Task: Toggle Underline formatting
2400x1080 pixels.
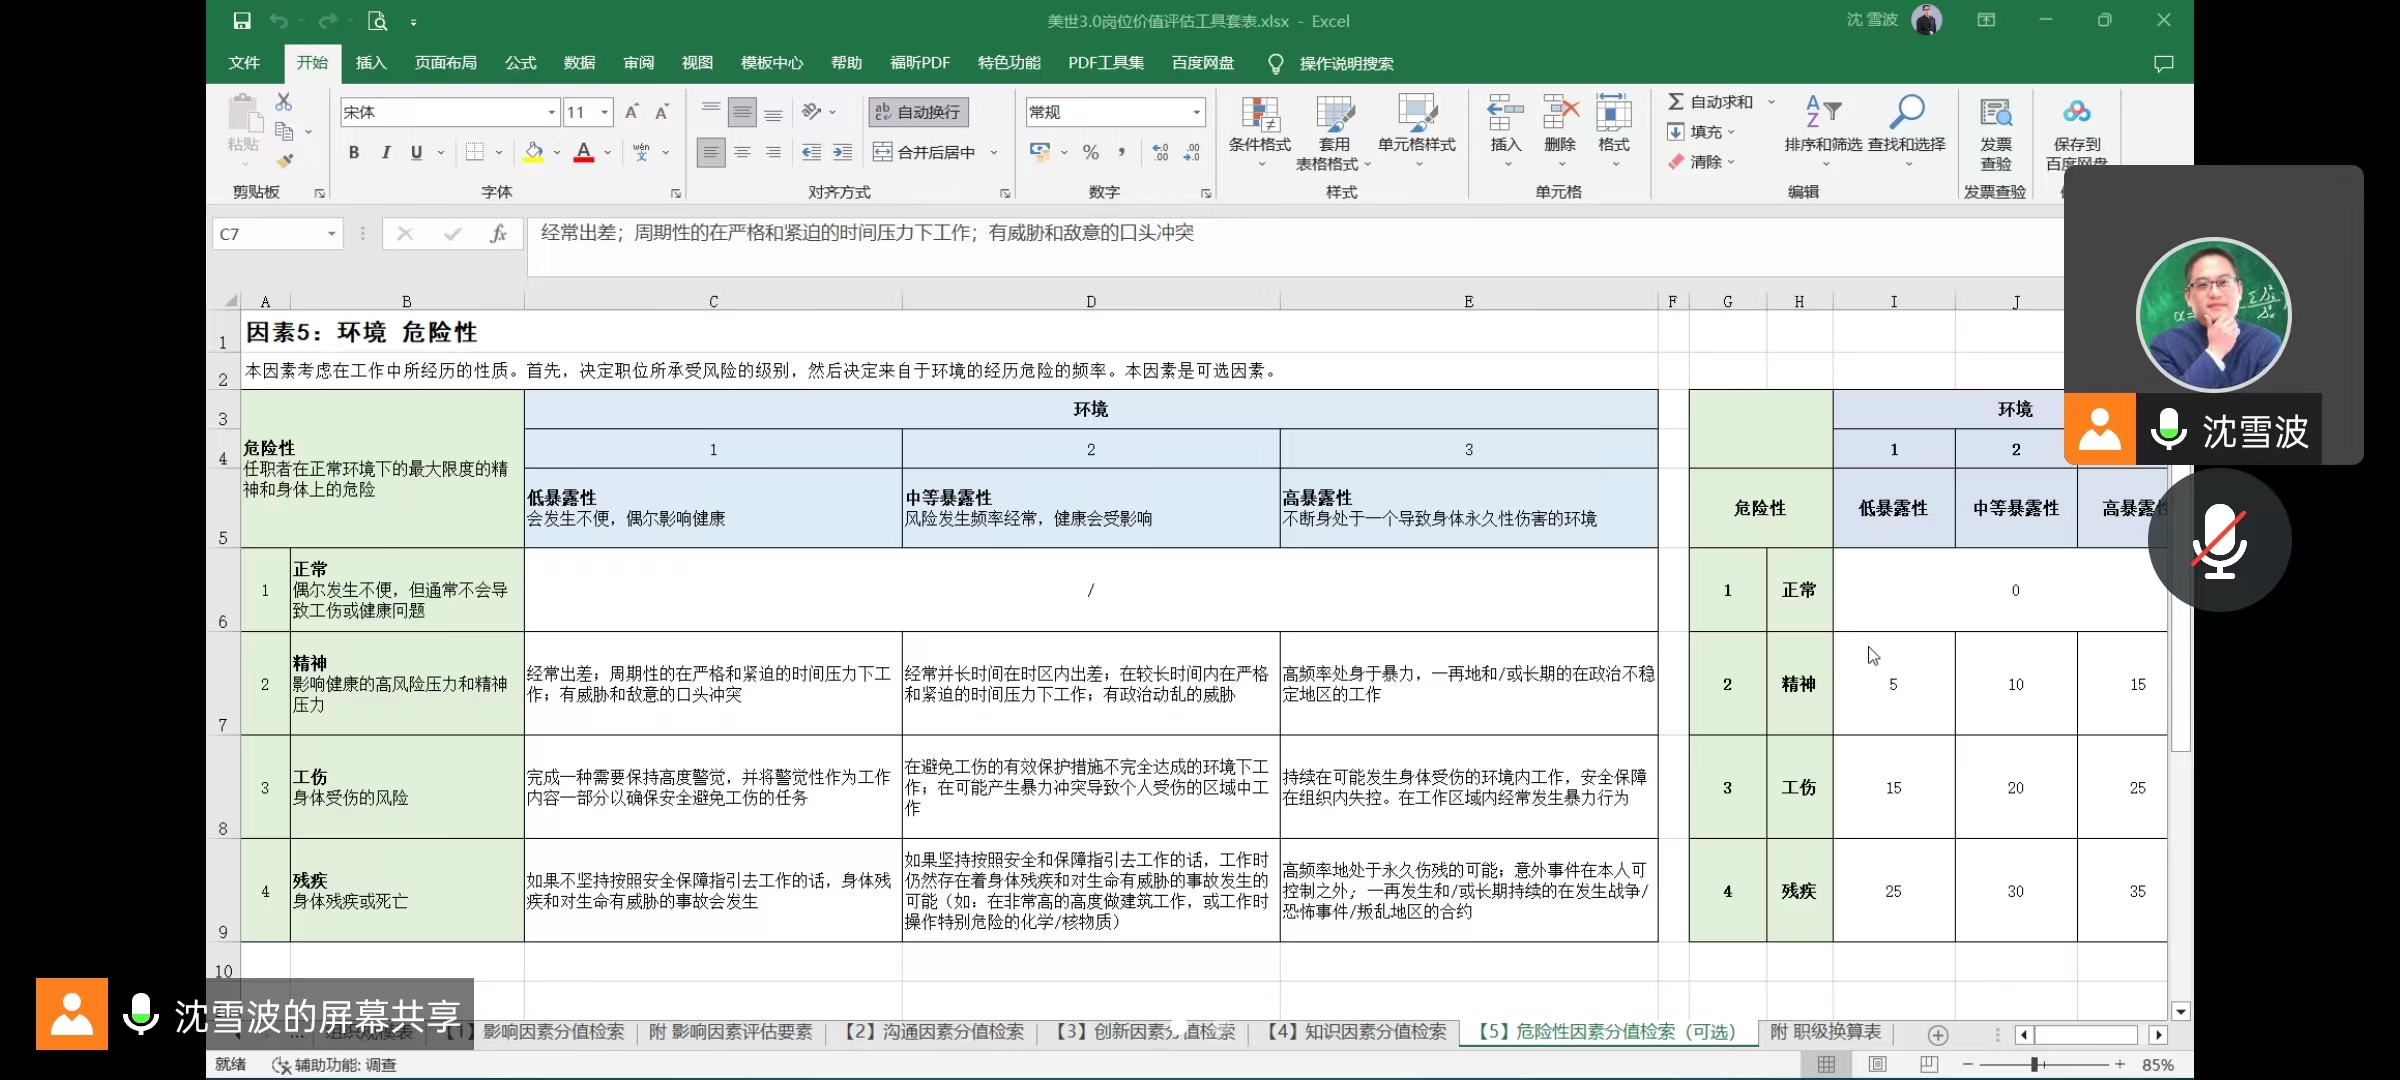Action: coord(416,152)
